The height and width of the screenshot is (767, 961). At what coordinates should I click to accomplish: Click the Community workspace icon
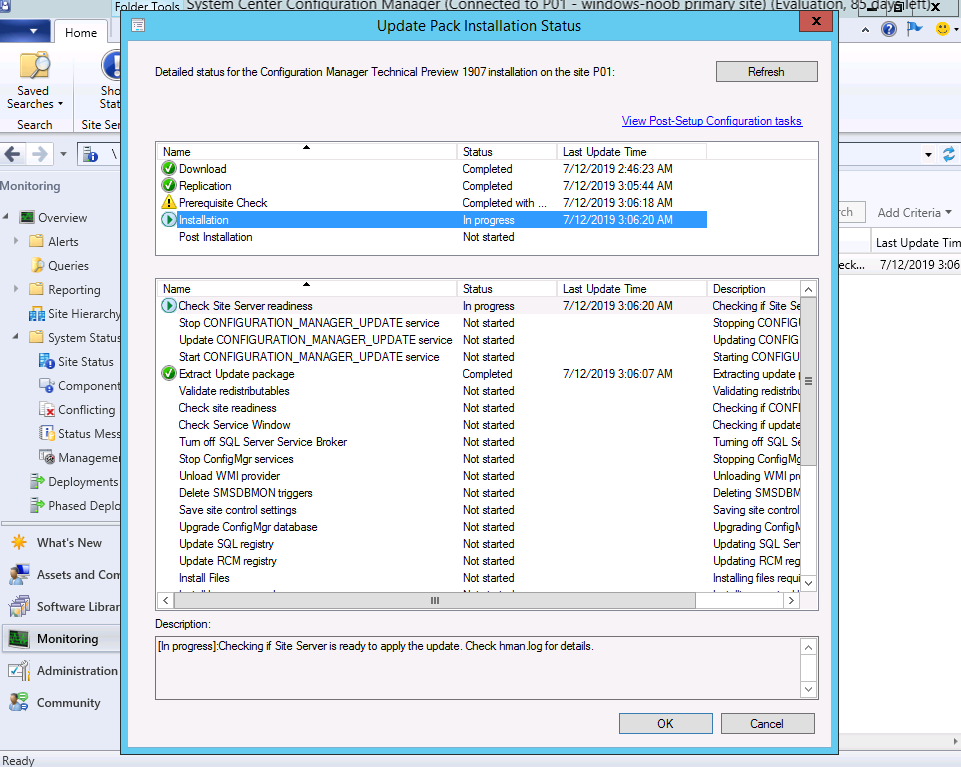[x=19, y=703]
